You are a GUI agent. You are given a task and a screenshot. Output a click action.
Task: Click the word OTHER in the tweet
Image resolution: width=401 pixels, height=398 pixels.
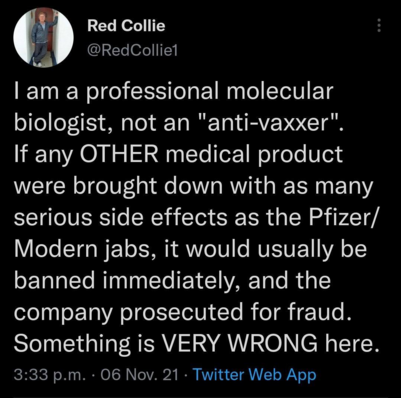point(121,154)
